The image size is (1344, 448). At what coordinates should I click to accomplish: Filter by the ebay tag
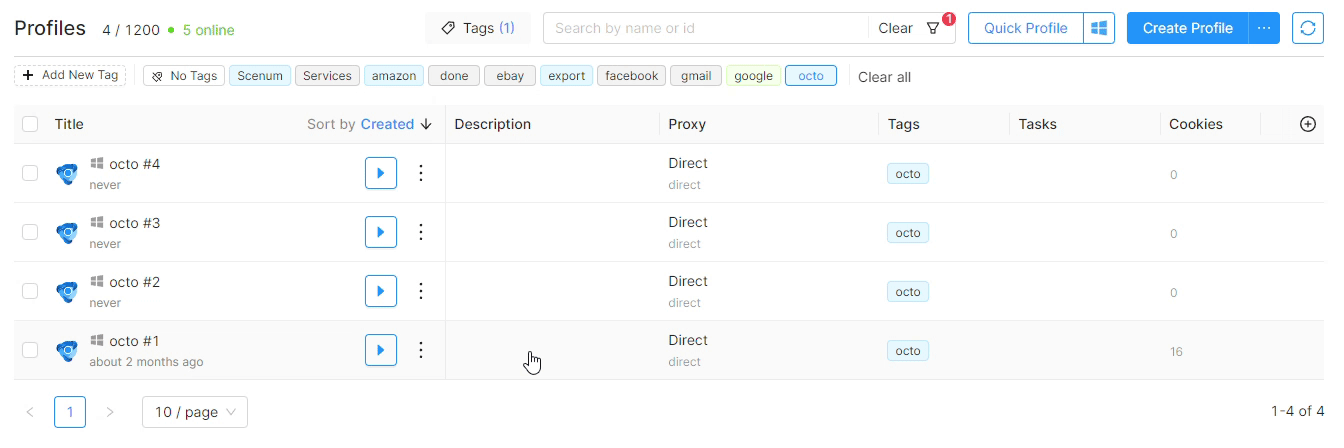510,76
